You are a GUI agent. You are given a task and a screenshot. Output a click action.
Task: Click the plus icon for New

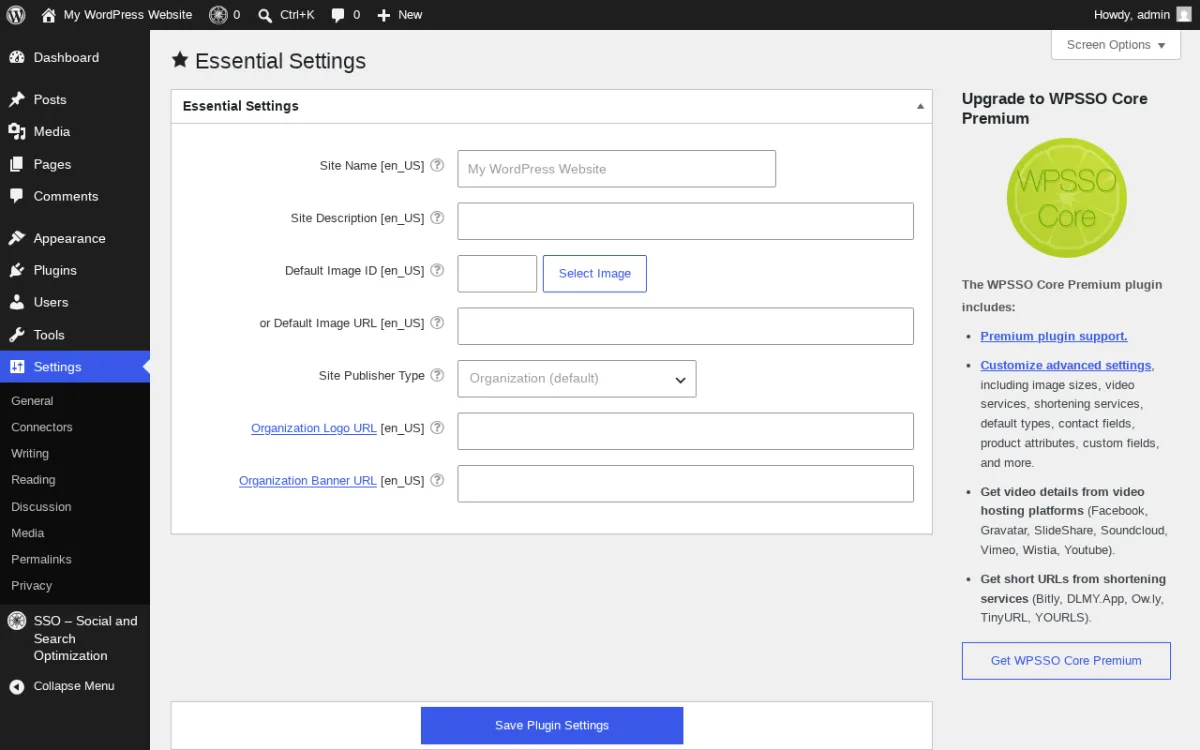(x=383, y=15)
